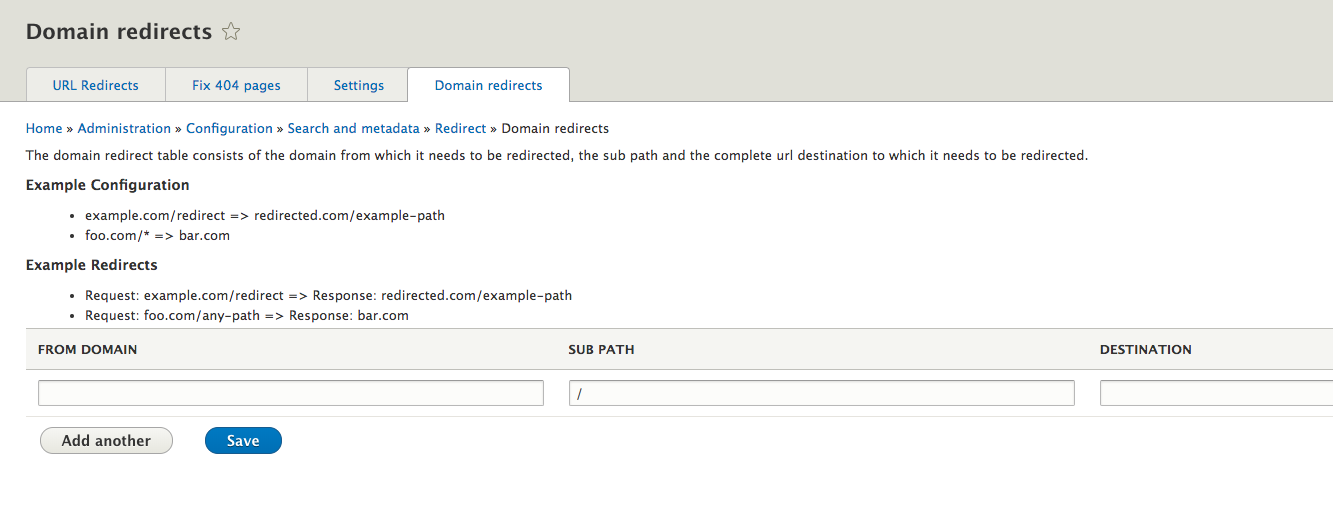Image resolution: width=1333 pixels, height=515 pixels.
Task: Click the Example Configuration section heading
Action: (x=107, y=185)
